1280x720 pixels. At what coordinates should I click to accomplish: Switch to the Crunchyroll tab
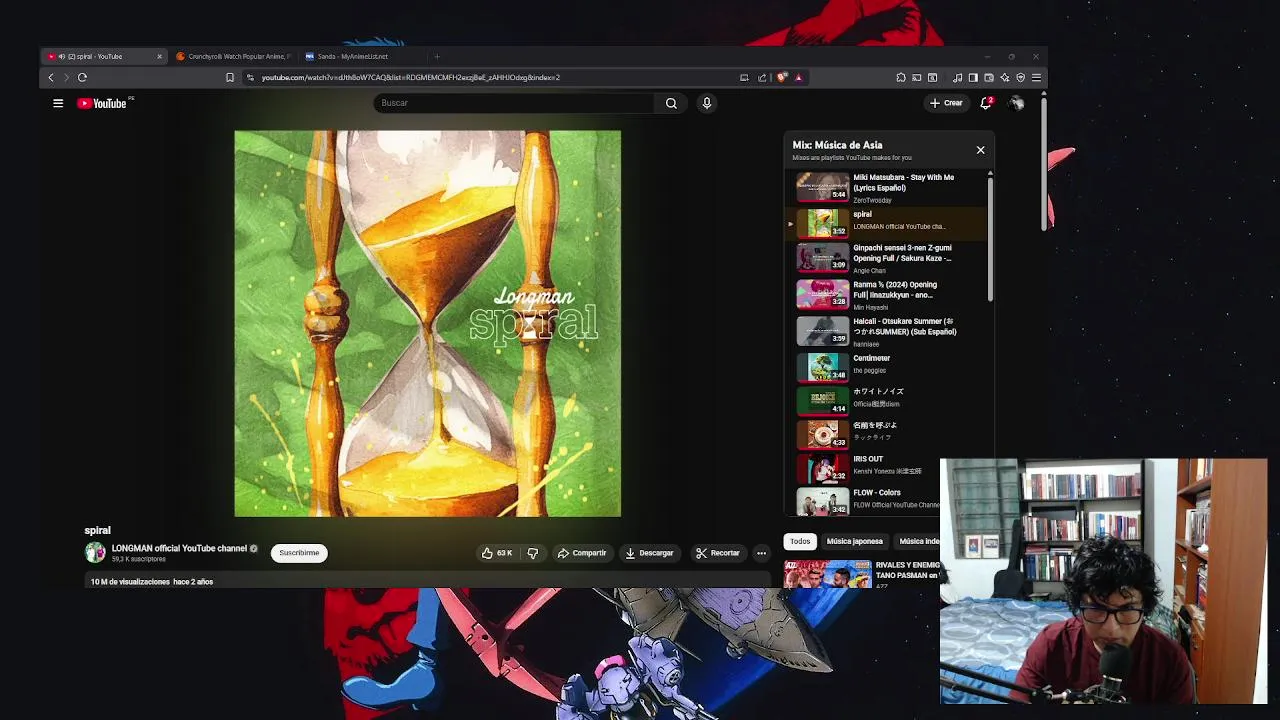coord(234,56)
